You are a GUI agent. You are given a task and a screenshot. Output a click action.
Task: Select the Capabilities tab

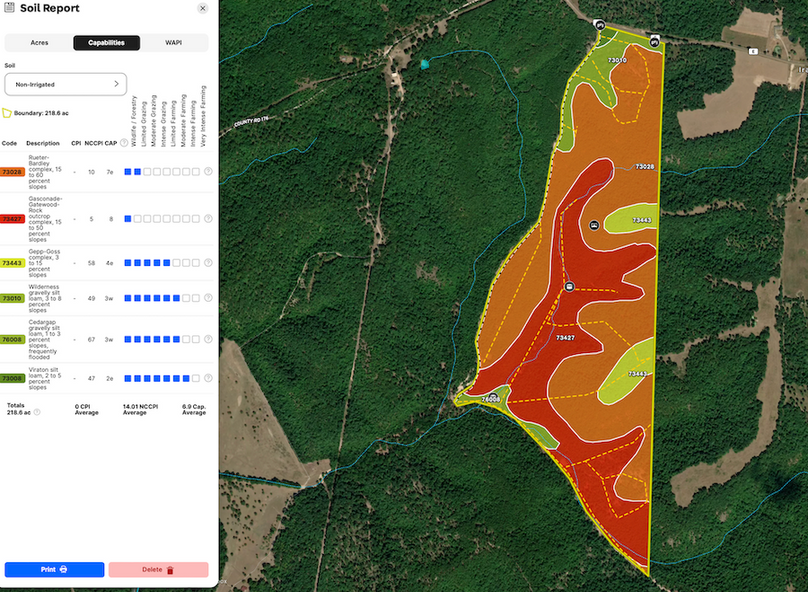(x=106, y=43)
